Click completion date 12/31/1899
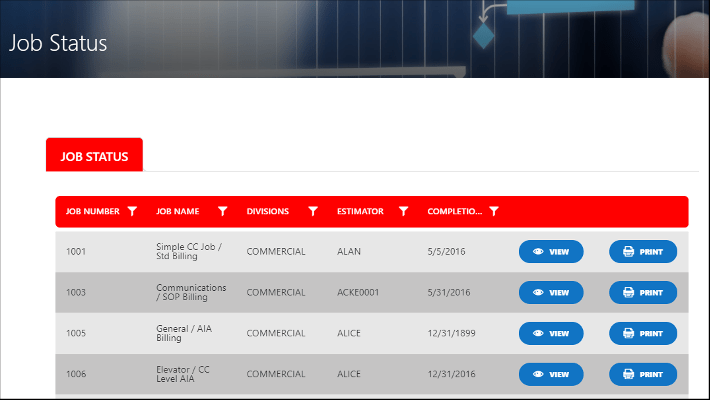 451,333
